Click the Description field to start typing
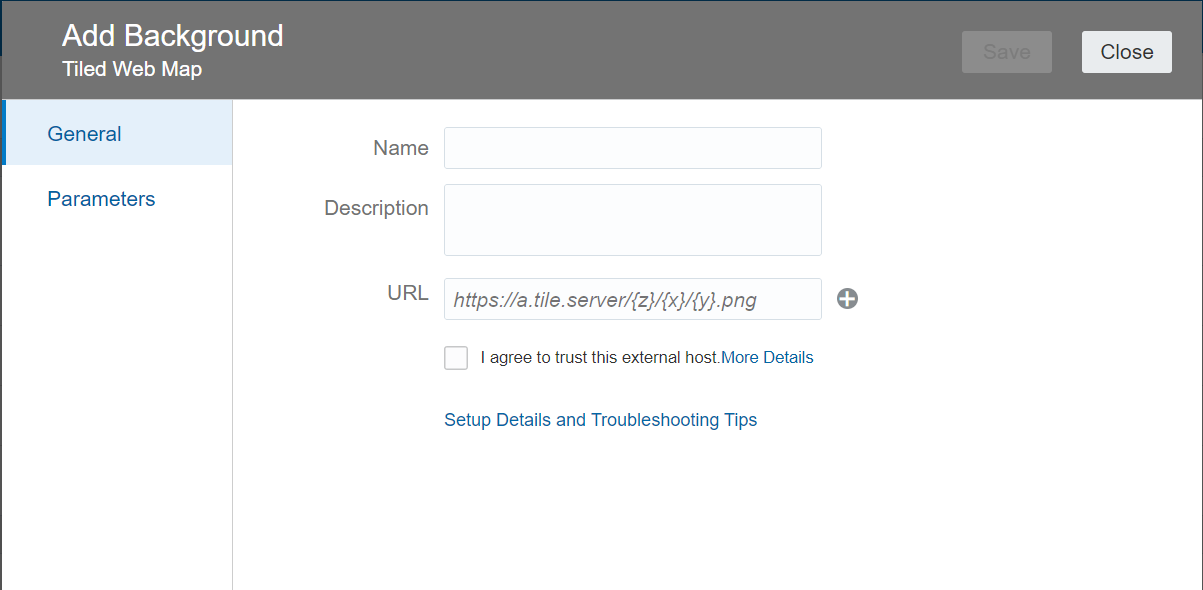Viewport: 1203px width, 590px height. point(632,220)
